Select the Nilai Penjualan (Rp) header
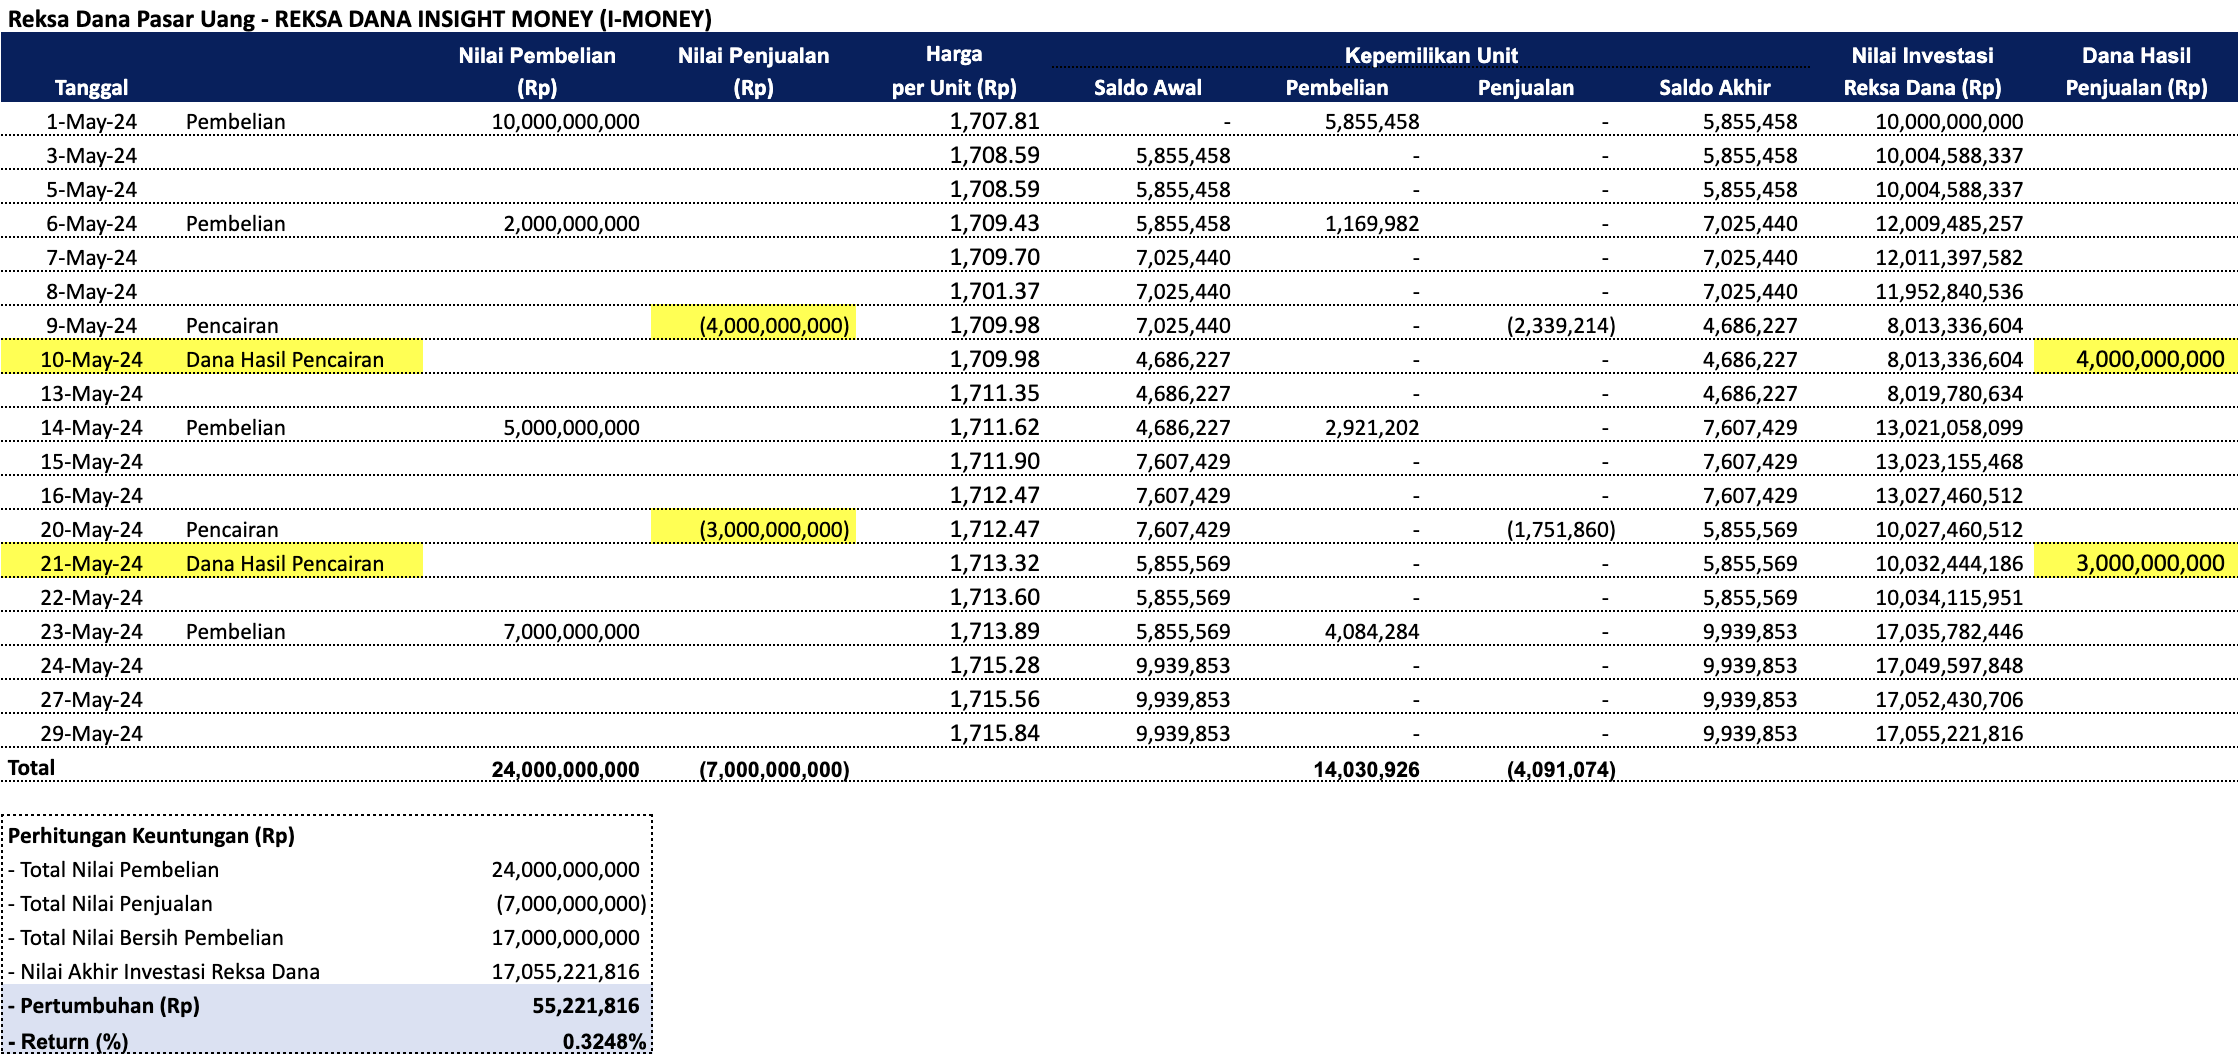This screenshot has height=1058, width=2238. click(x=753, y=71)
